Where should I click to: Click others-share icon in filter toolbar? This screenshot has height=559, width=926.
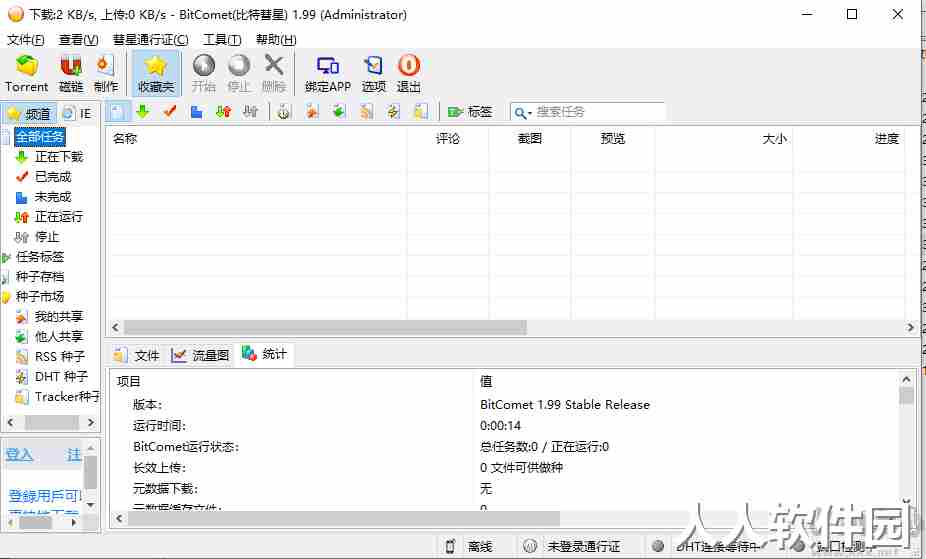pyautogui.click(x=339, y=112)
